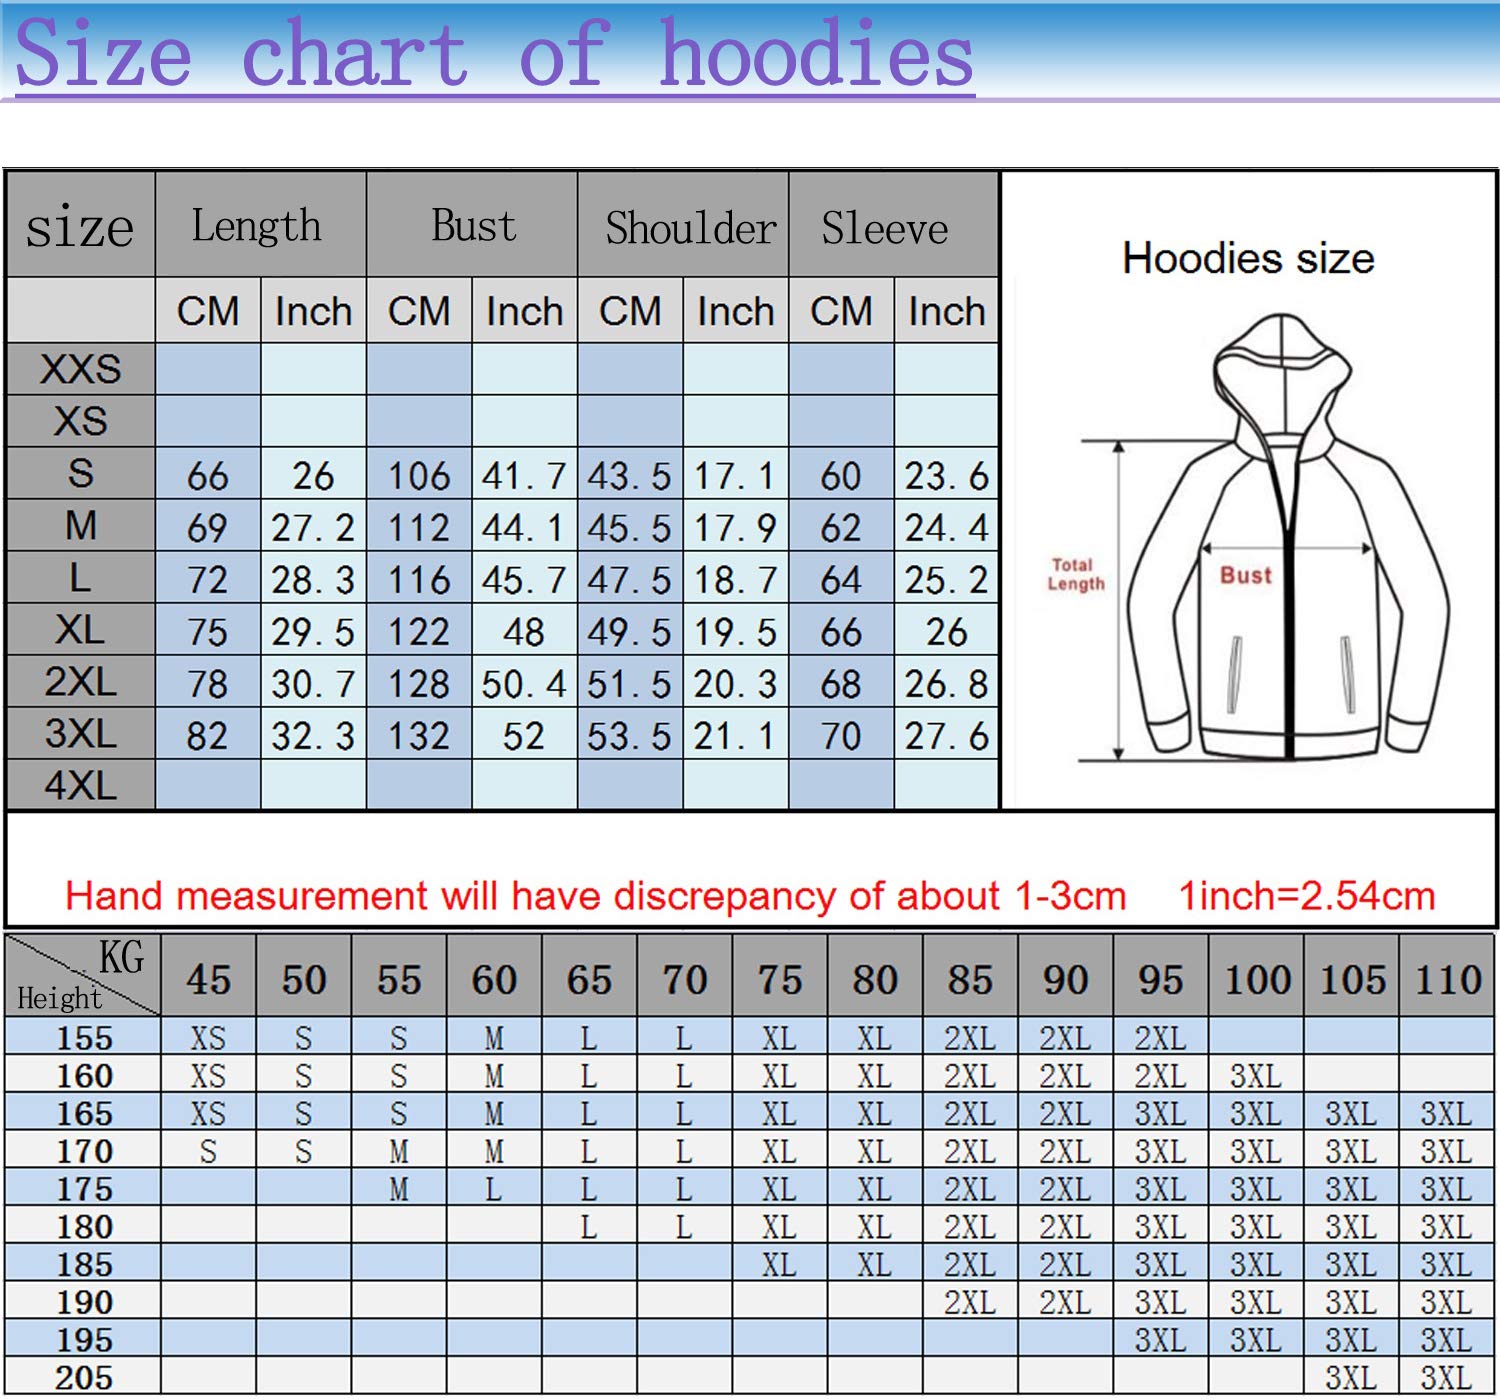The width and height of the screenshot is (1500, 1399).
Task: Click the "24.4" sleeve inch value
Action: [946, 527]
